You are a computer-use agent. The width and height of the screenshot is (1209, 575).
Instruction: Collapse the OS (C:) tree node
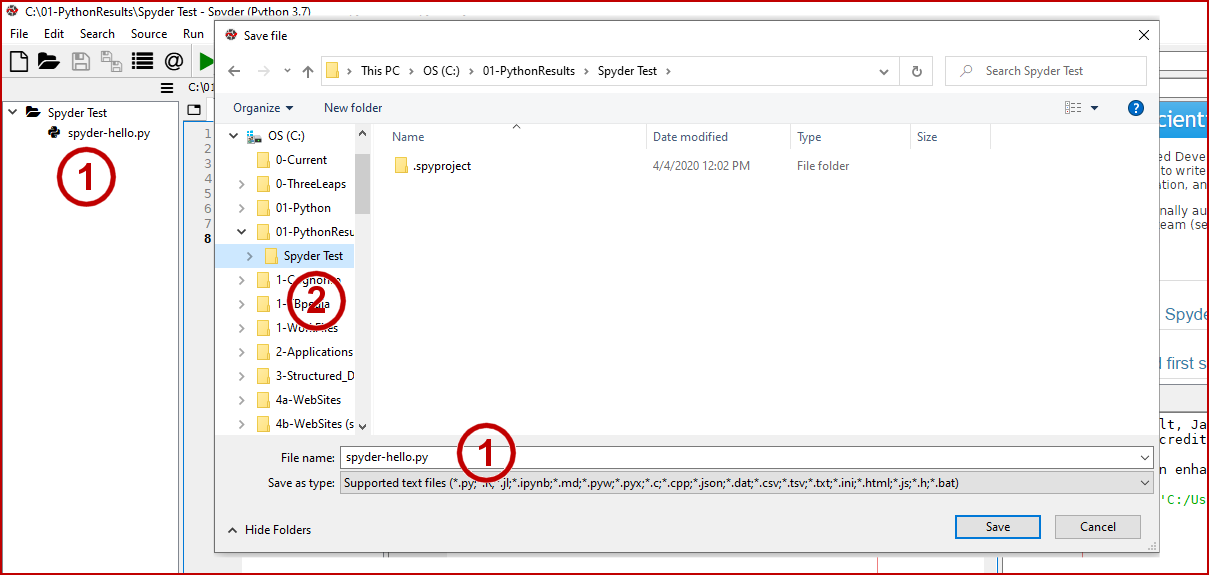[234, 136]
